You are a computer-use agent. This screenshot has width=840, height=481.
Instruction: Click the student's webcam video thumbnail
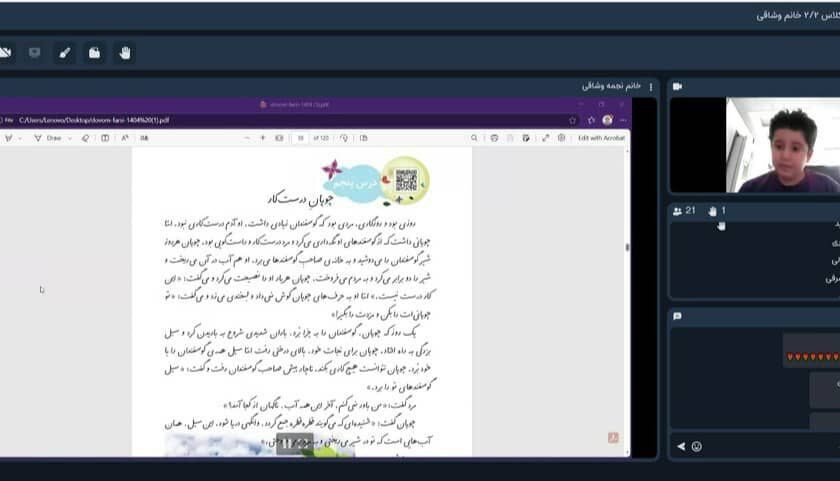782,145
